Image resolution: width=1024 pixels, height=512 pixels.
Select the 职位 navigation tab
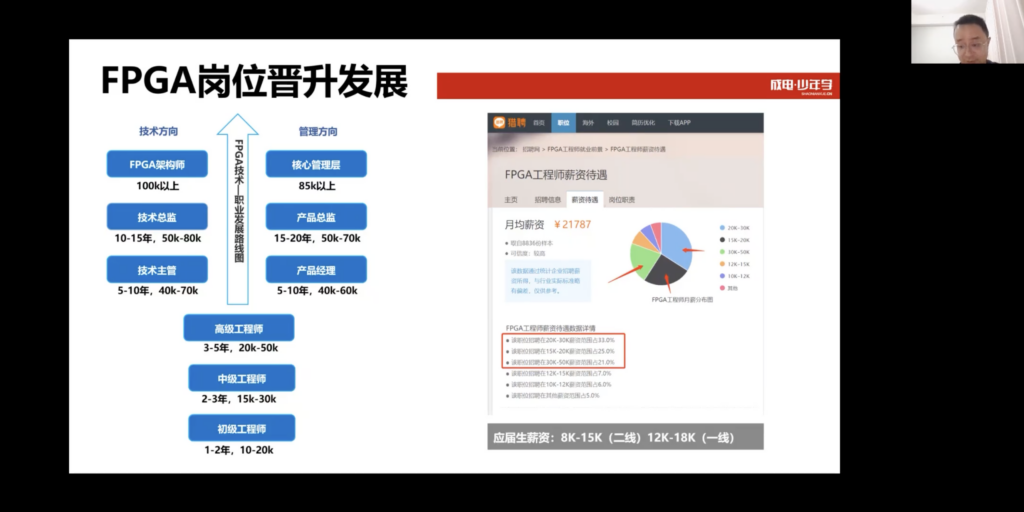(563, 123)
